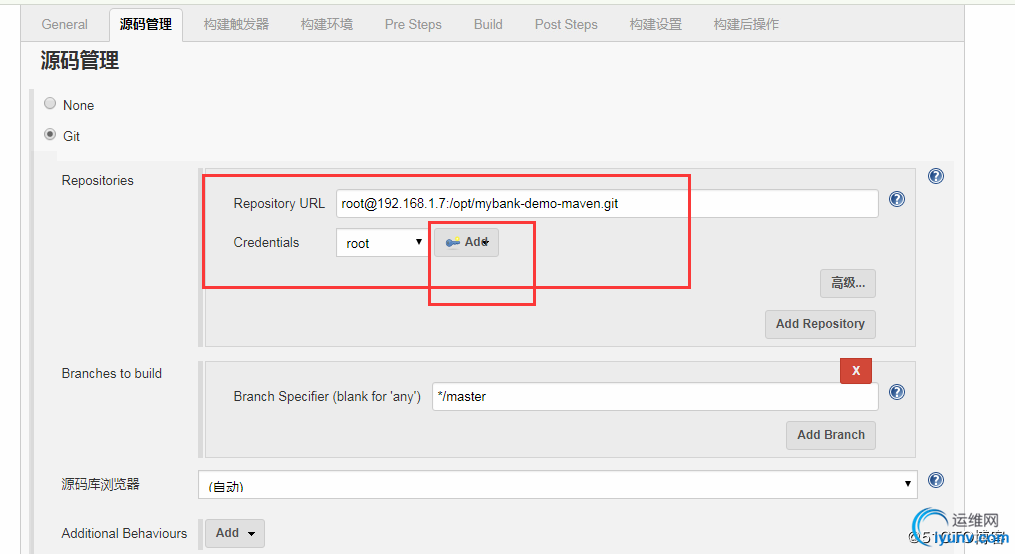
Task: Click the Credentials label
Action: pyautogui.click(x=266, y=243)
